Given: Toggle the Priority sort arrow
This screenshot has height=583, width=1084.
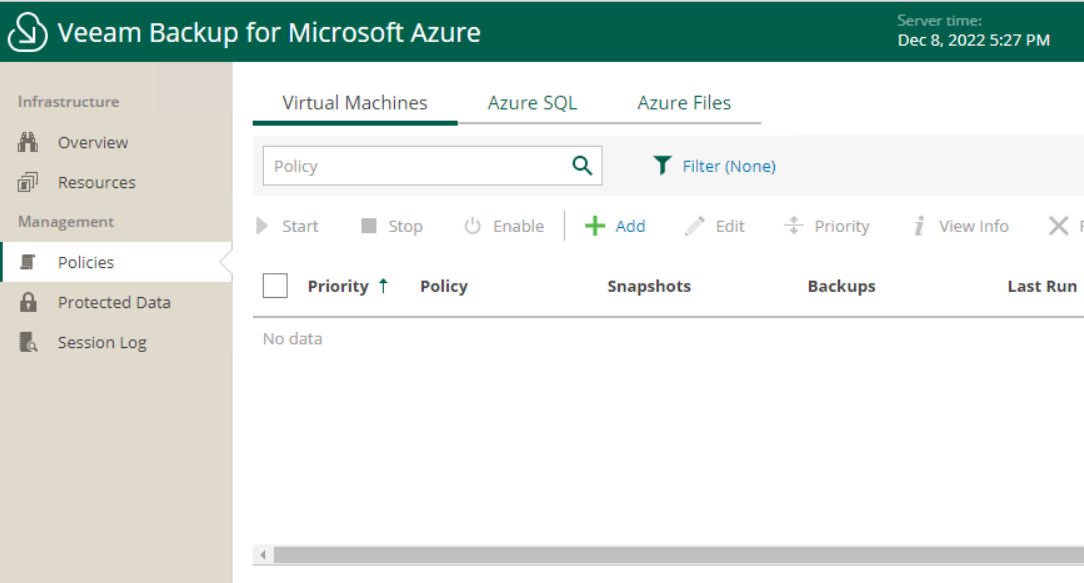Looking at the screenshot, I should pos(386,284).
